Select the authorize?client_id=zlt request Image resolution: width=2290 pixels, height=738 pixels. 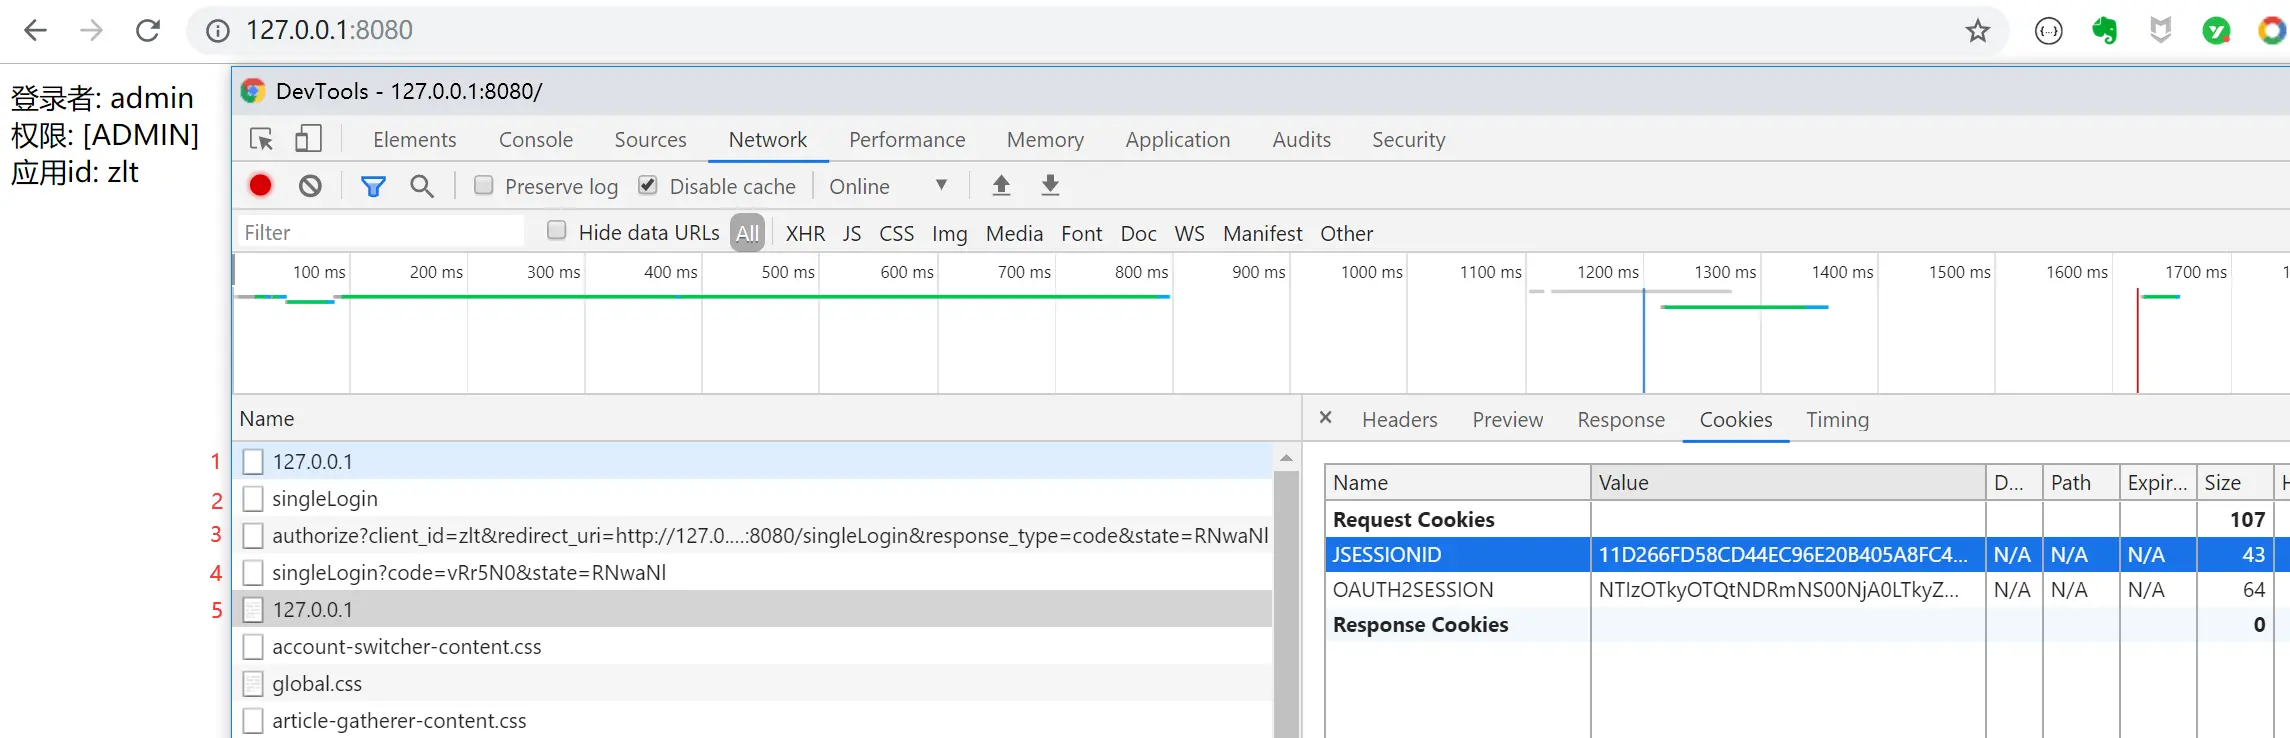point(753,535)
